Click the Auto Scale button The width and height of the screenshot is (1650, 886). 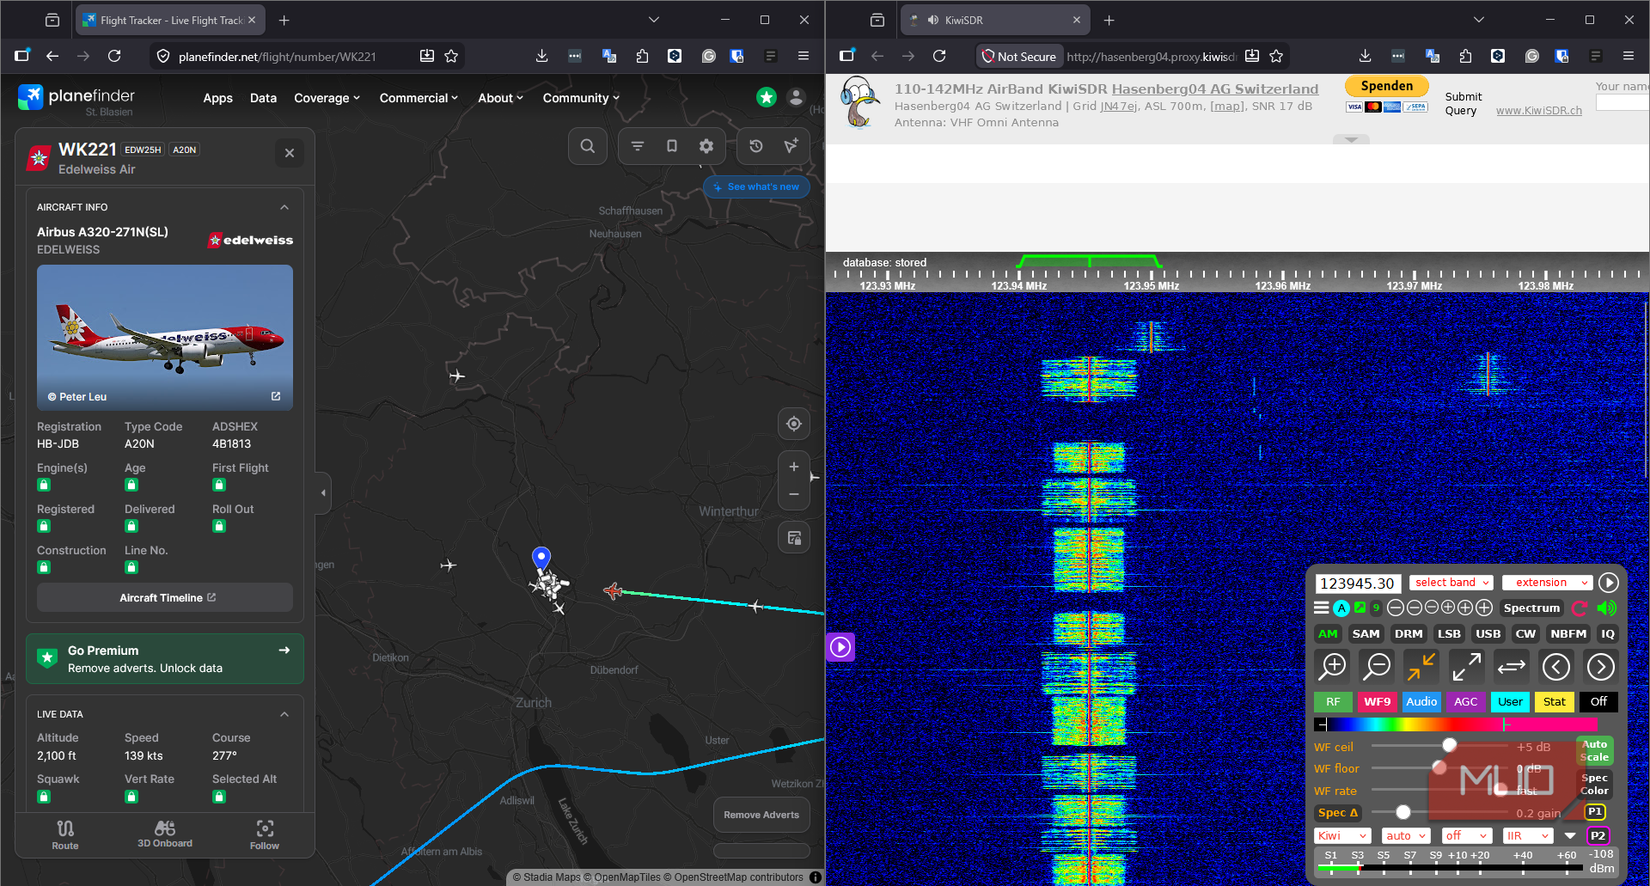(x=1595, y=750)
